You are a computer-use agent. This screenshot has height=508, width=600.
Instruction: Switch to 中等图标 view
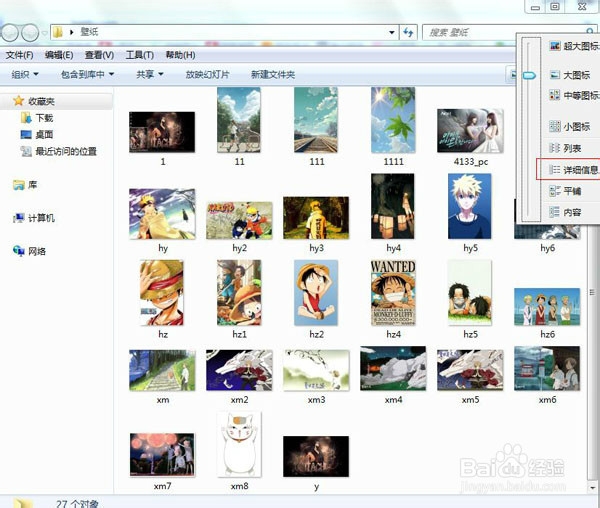[x=574, y=95]
